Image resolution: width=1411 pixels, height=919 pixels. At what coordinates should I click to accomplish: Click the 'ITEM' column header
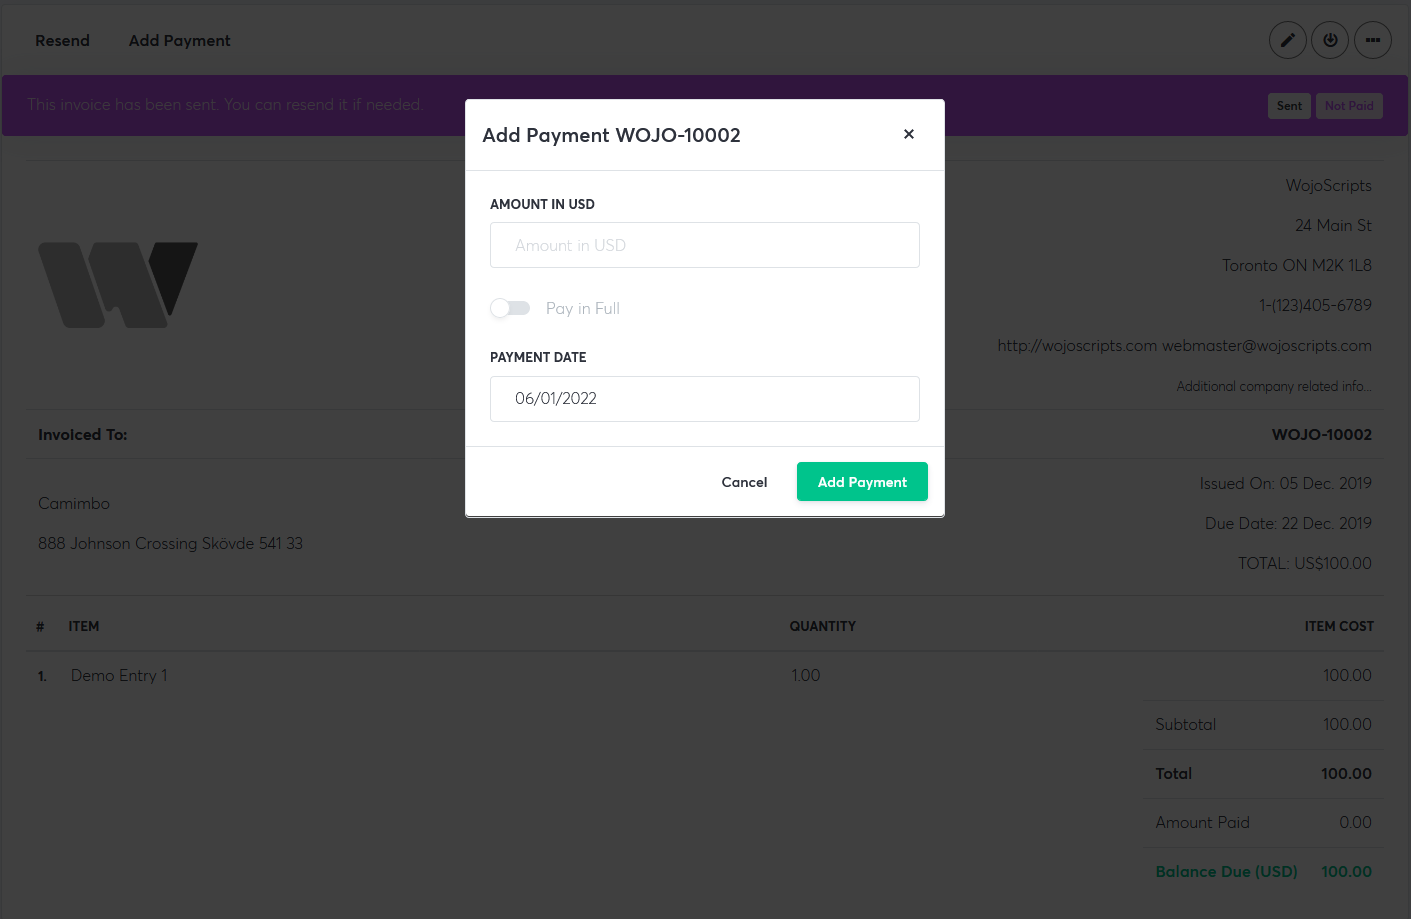coord(84,626)
